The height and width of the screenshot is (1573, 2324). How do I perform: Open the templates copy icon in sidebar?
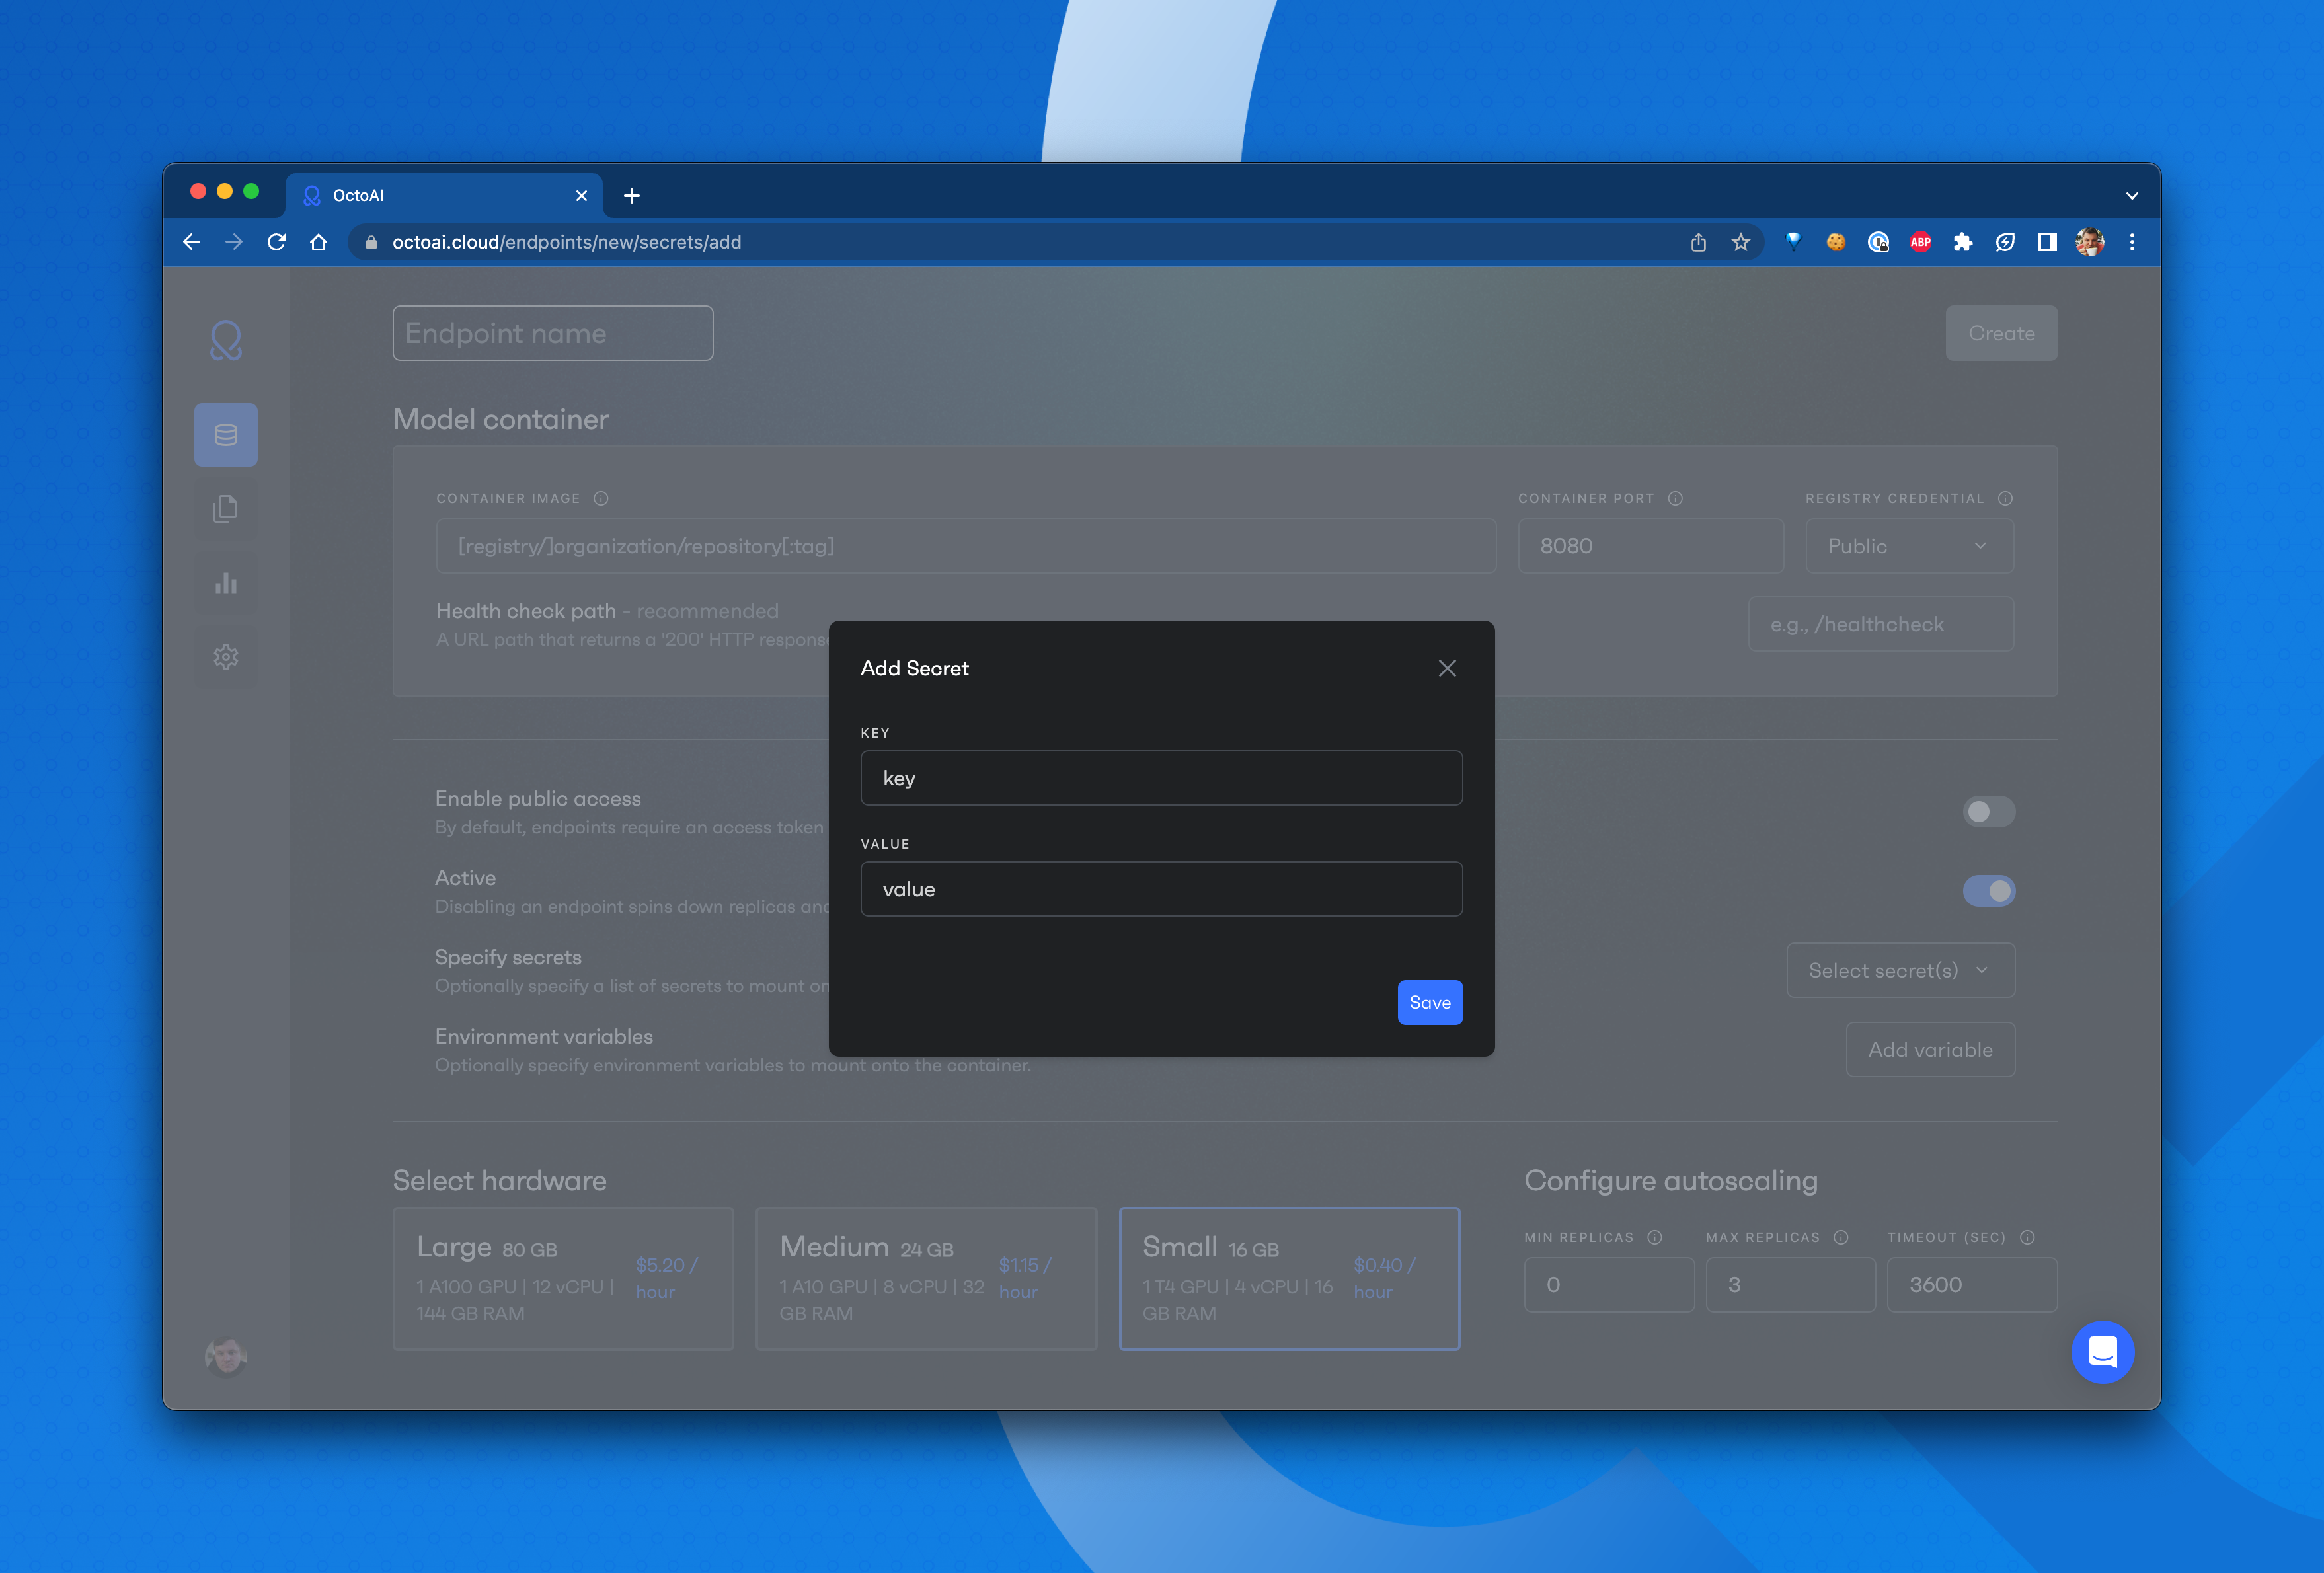pyautogui.click(x=226, y=509)
